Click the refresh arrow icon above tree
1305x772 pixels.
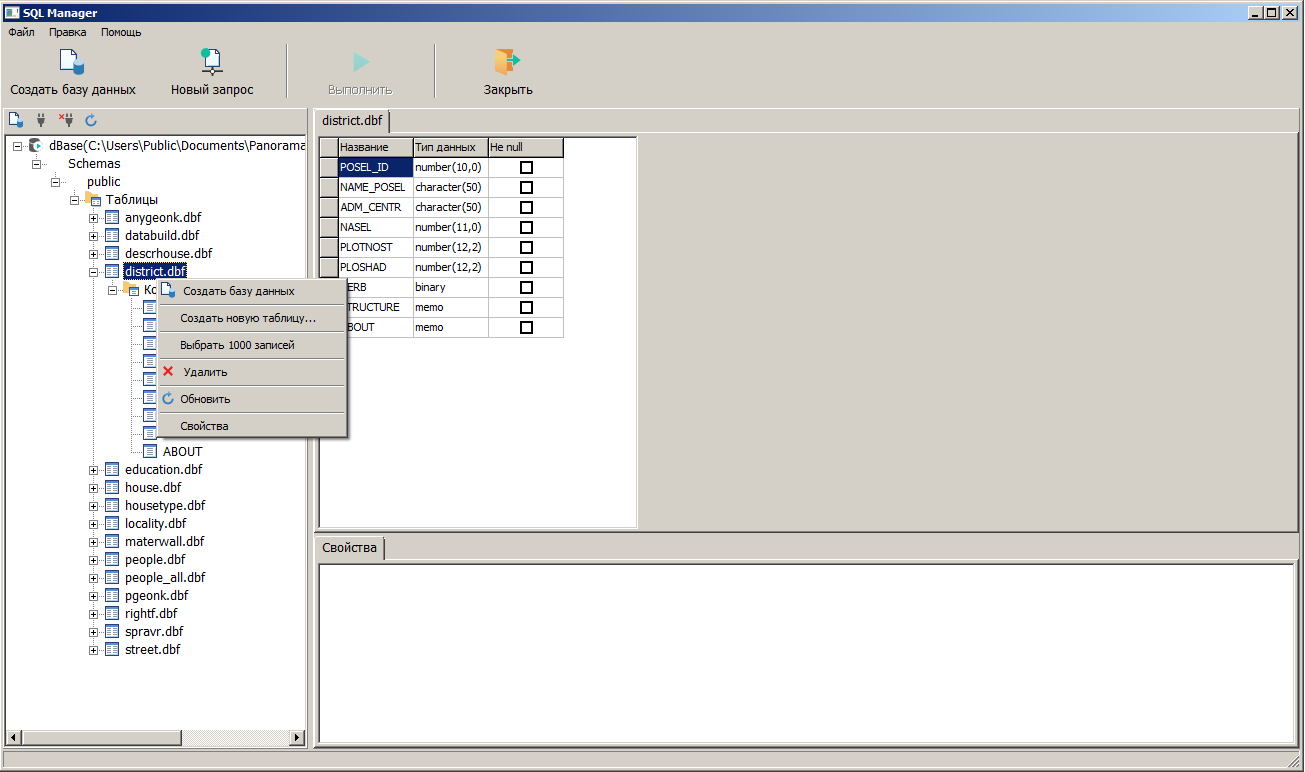(x=91, y=120)
